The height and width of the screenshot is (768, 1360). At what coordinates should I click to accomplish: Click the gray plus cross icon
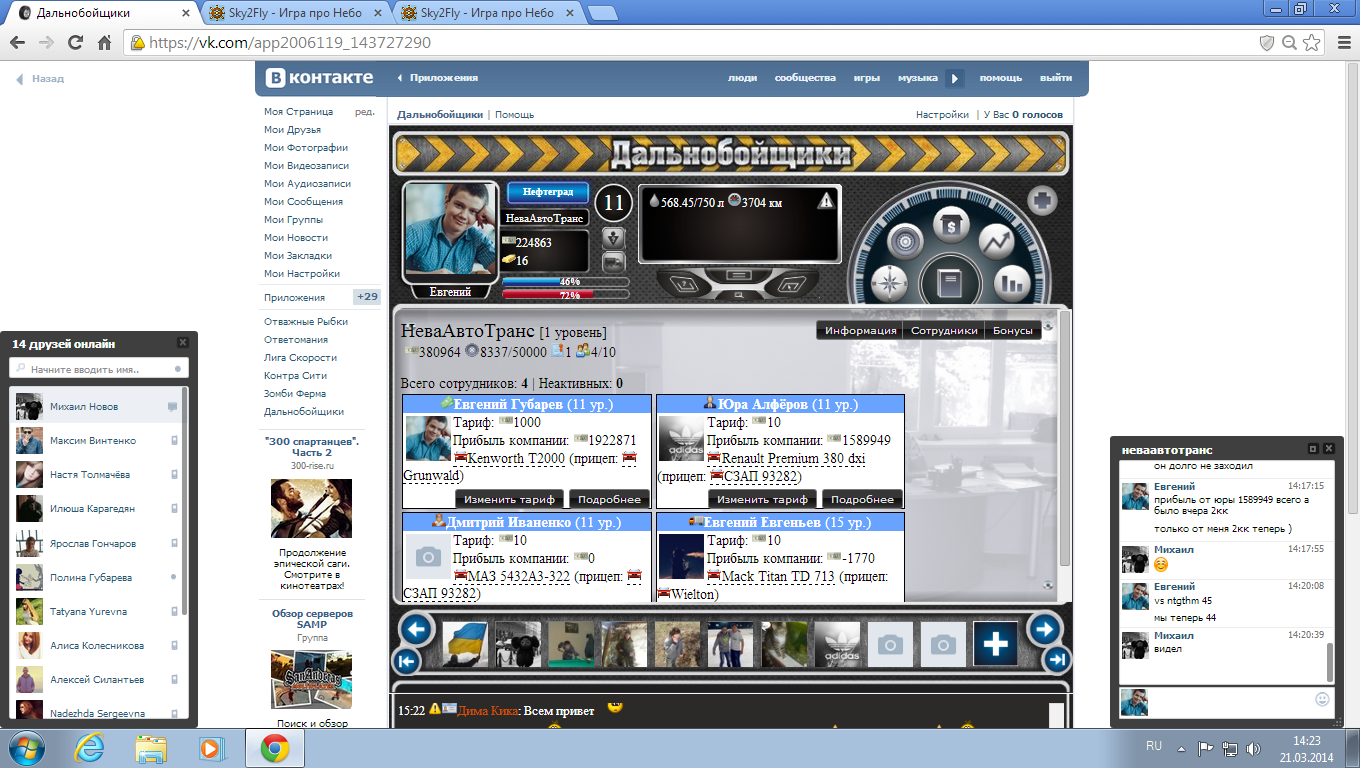1043,200
